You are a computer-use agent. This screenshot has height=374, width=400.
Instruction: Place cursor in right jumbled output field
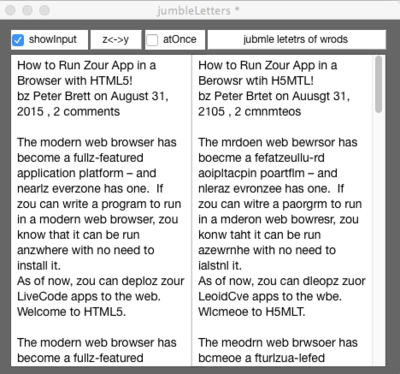coord(282,211)
